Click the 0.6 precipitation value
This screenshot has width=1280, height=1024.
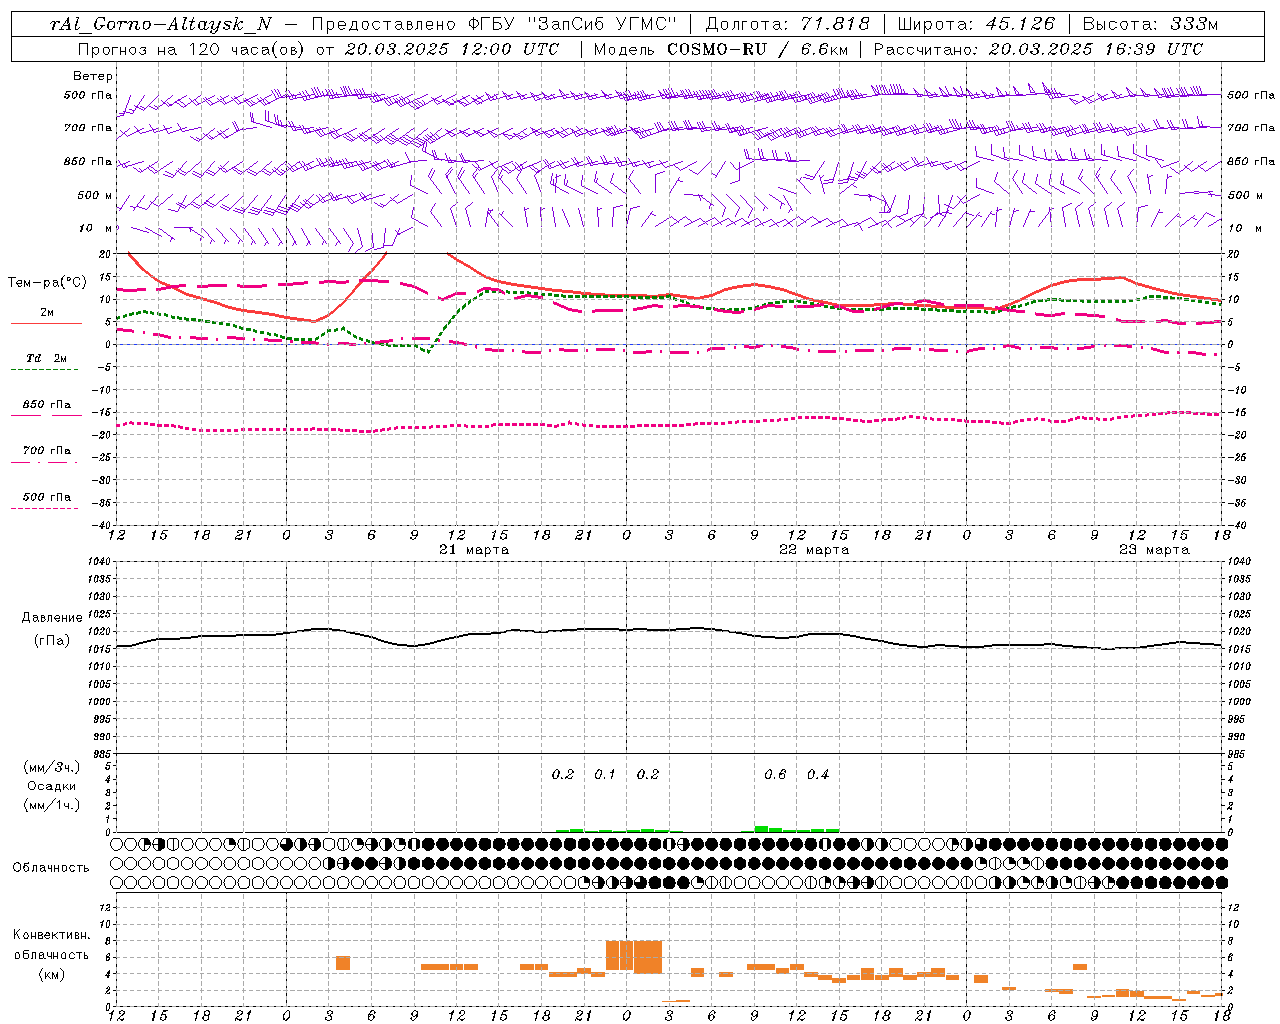click(775, 775)
